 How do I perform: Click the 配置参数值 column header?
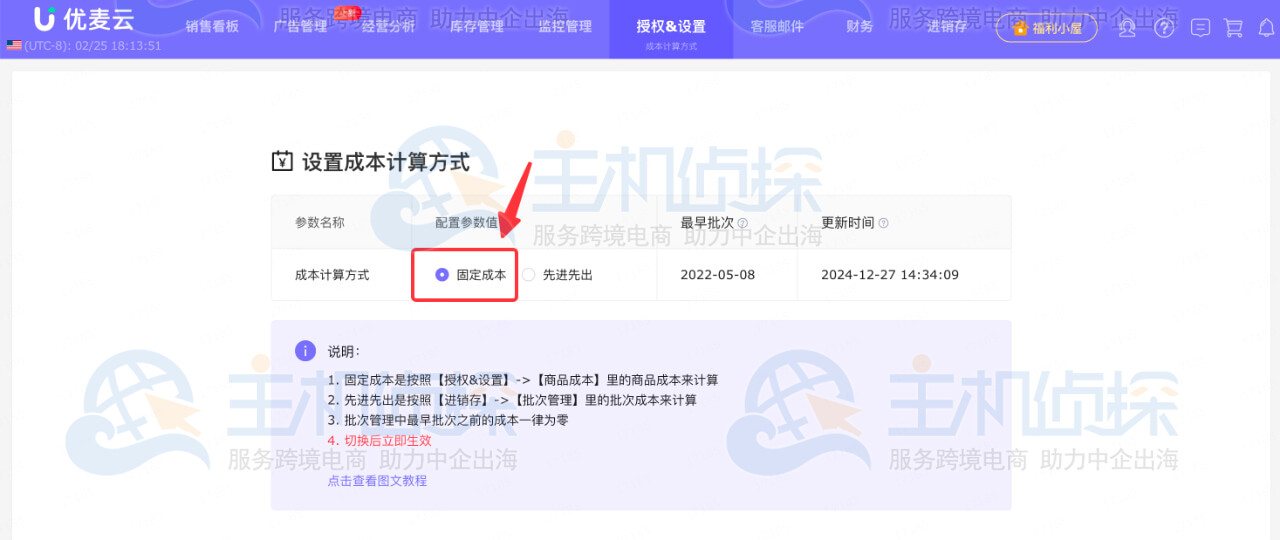click(x=466, y=223)
